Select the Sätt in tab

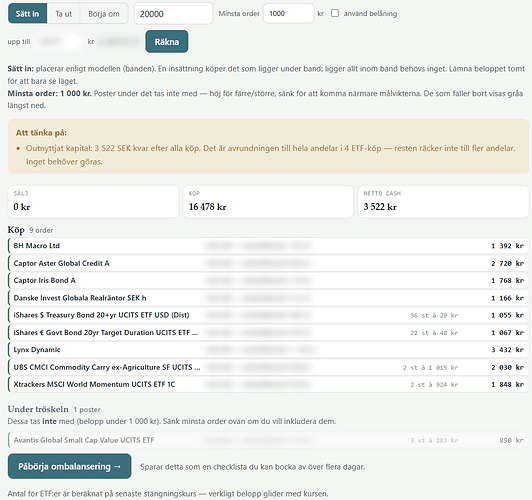(x=27, y=14)
